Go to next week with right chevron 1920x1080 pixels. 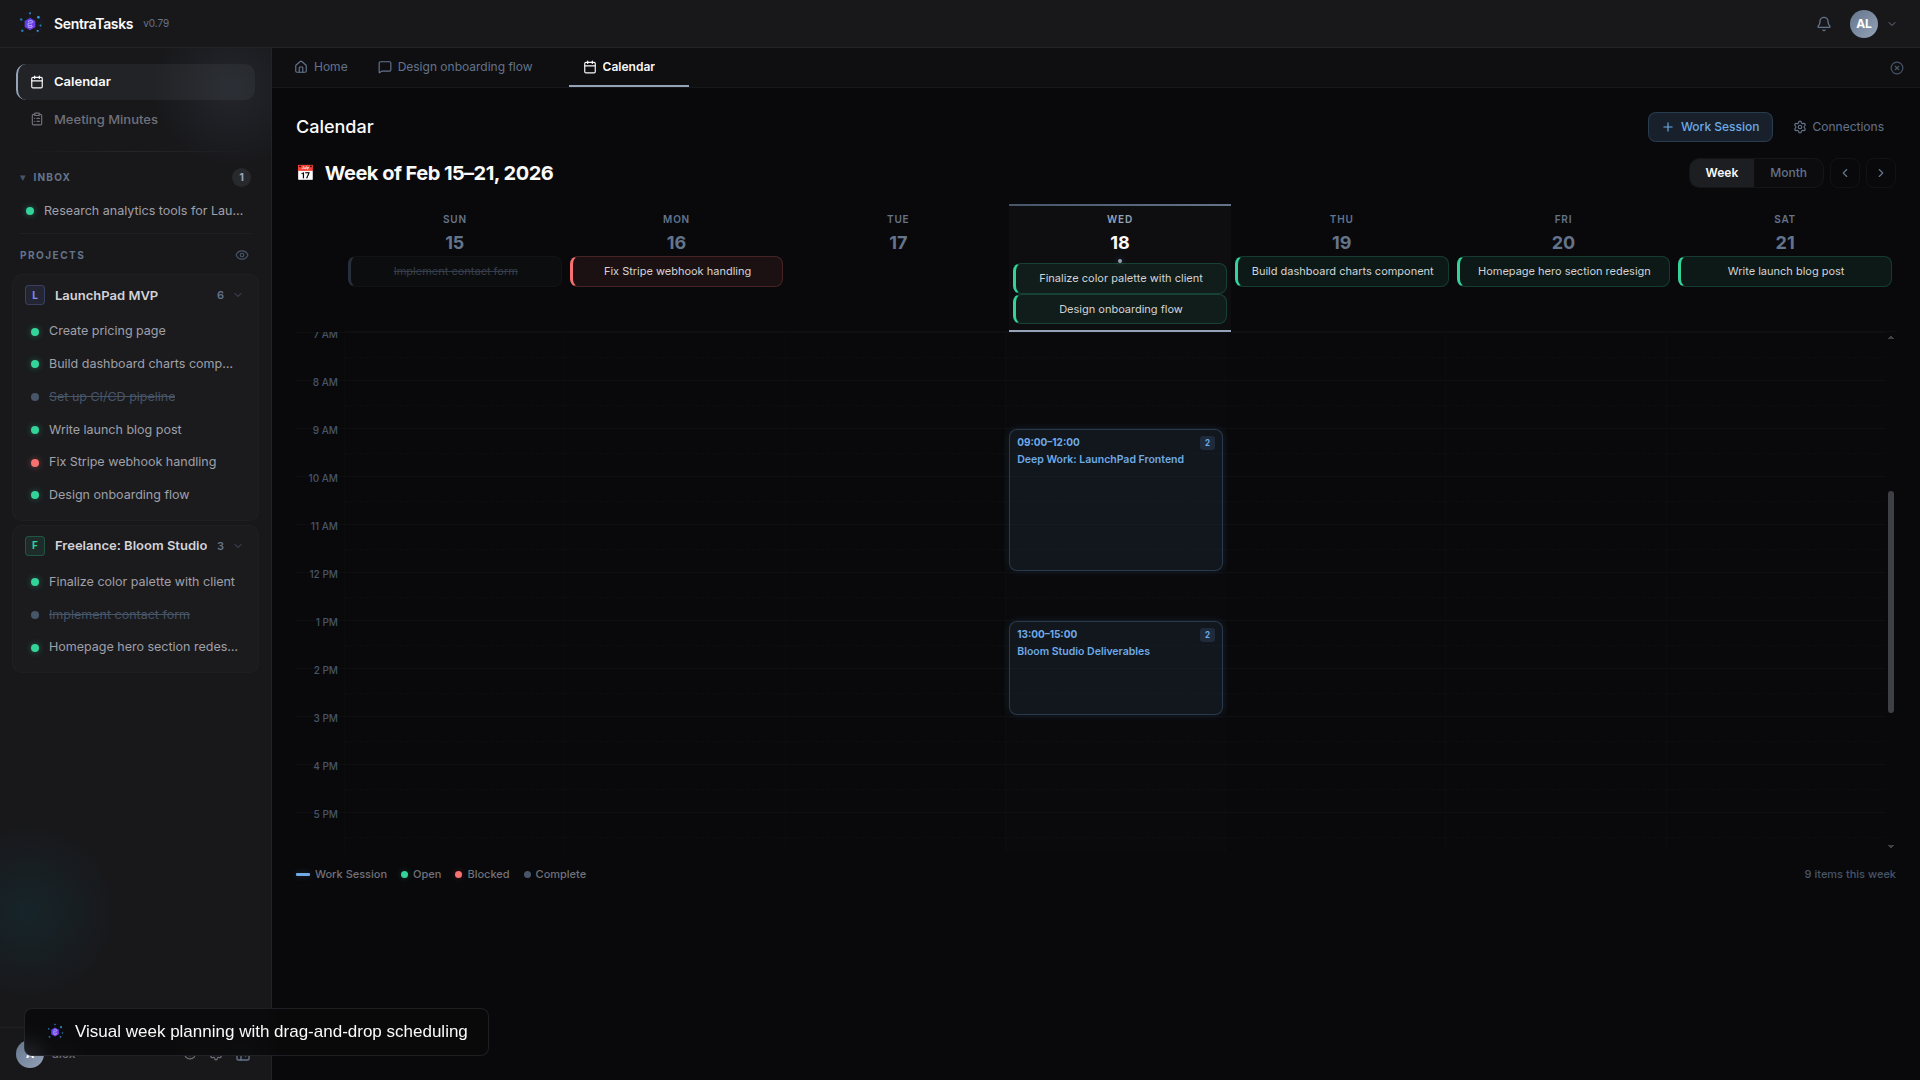click(1881, 172)
